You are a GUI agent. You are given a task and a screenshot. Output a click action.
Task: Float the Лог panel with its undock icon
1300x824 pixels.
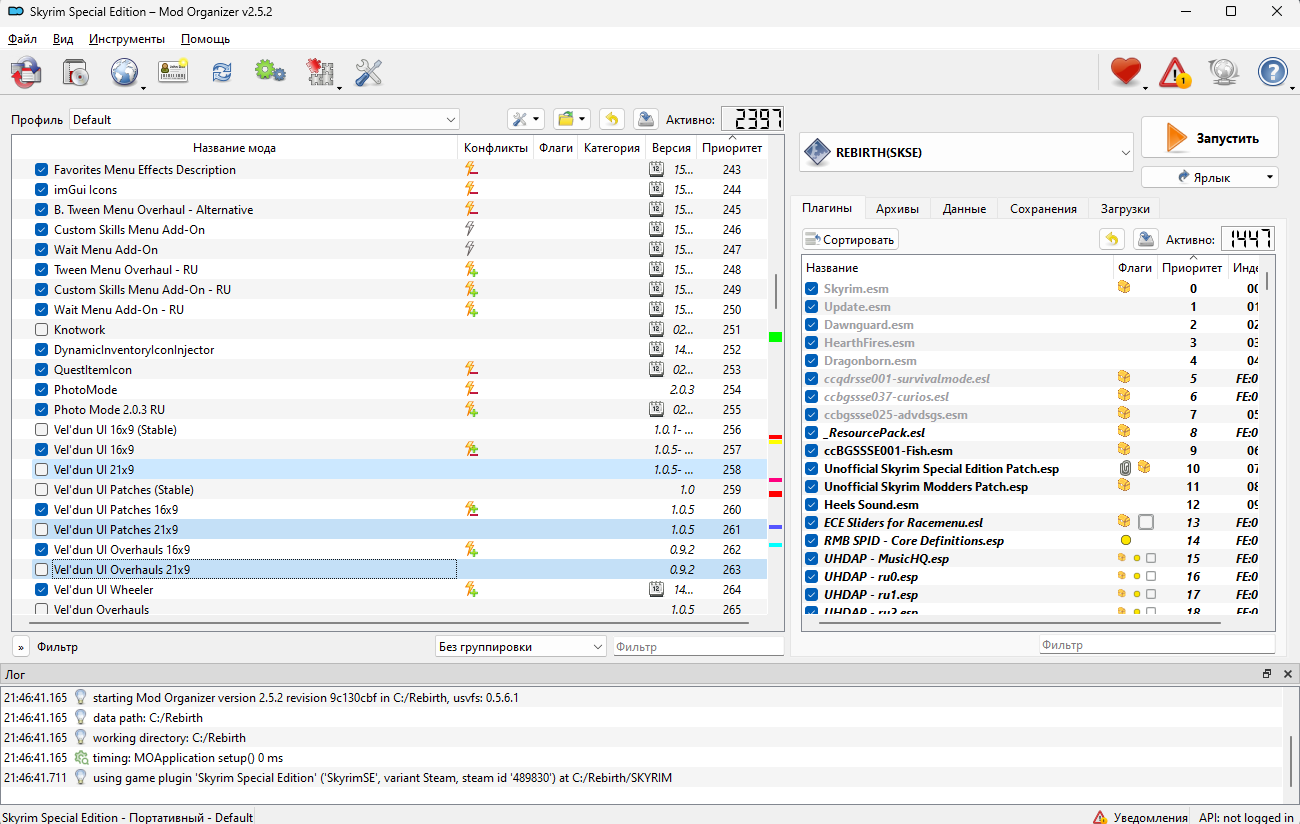(x=1267, y=674)
